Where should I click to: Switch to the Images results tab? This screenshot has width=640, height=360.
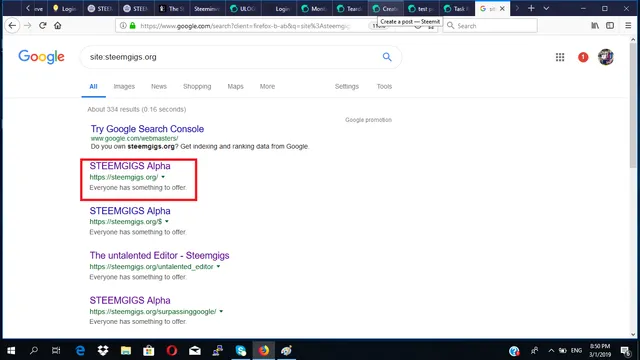click(x=124, y=87)
